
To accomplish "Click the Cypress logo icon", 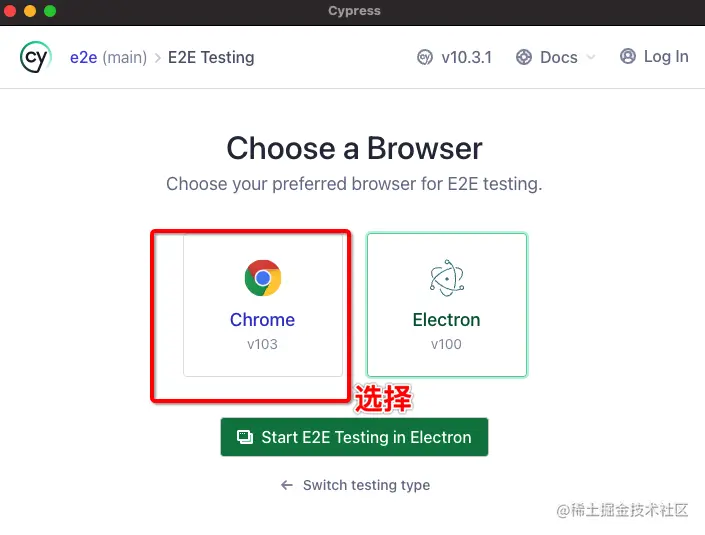I will (35, 57).
